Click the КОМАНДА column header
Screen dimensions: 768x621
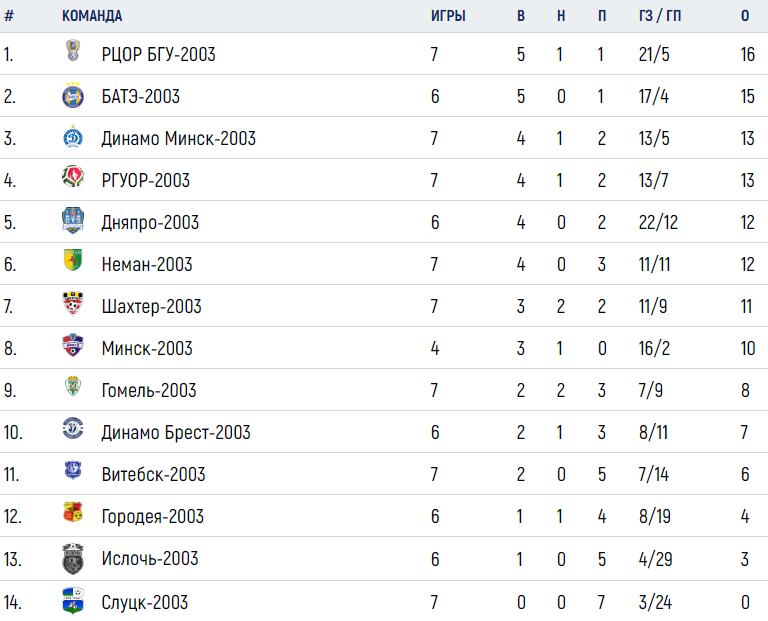[x=92, y=16]
